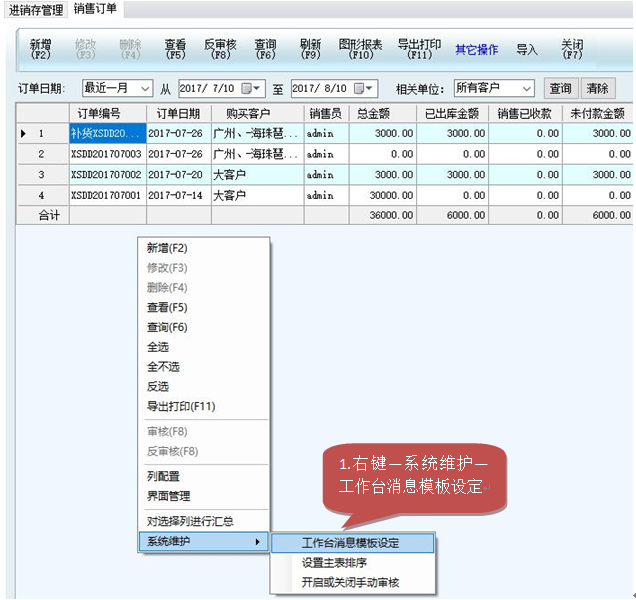The width and height of the screenshot is (636, 600).
Task: Select 列配置 in the context menu
Action: tap(163, 477)
